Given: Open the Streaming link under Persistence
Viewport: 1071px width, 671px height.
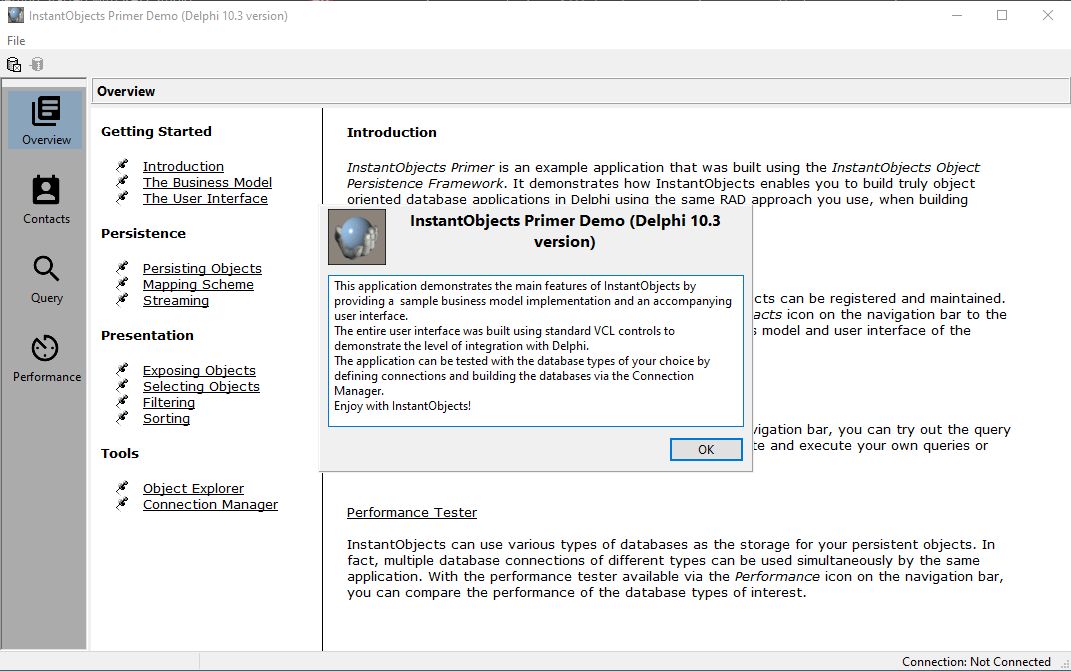Looking at the screenshot, I should [176, 300].
